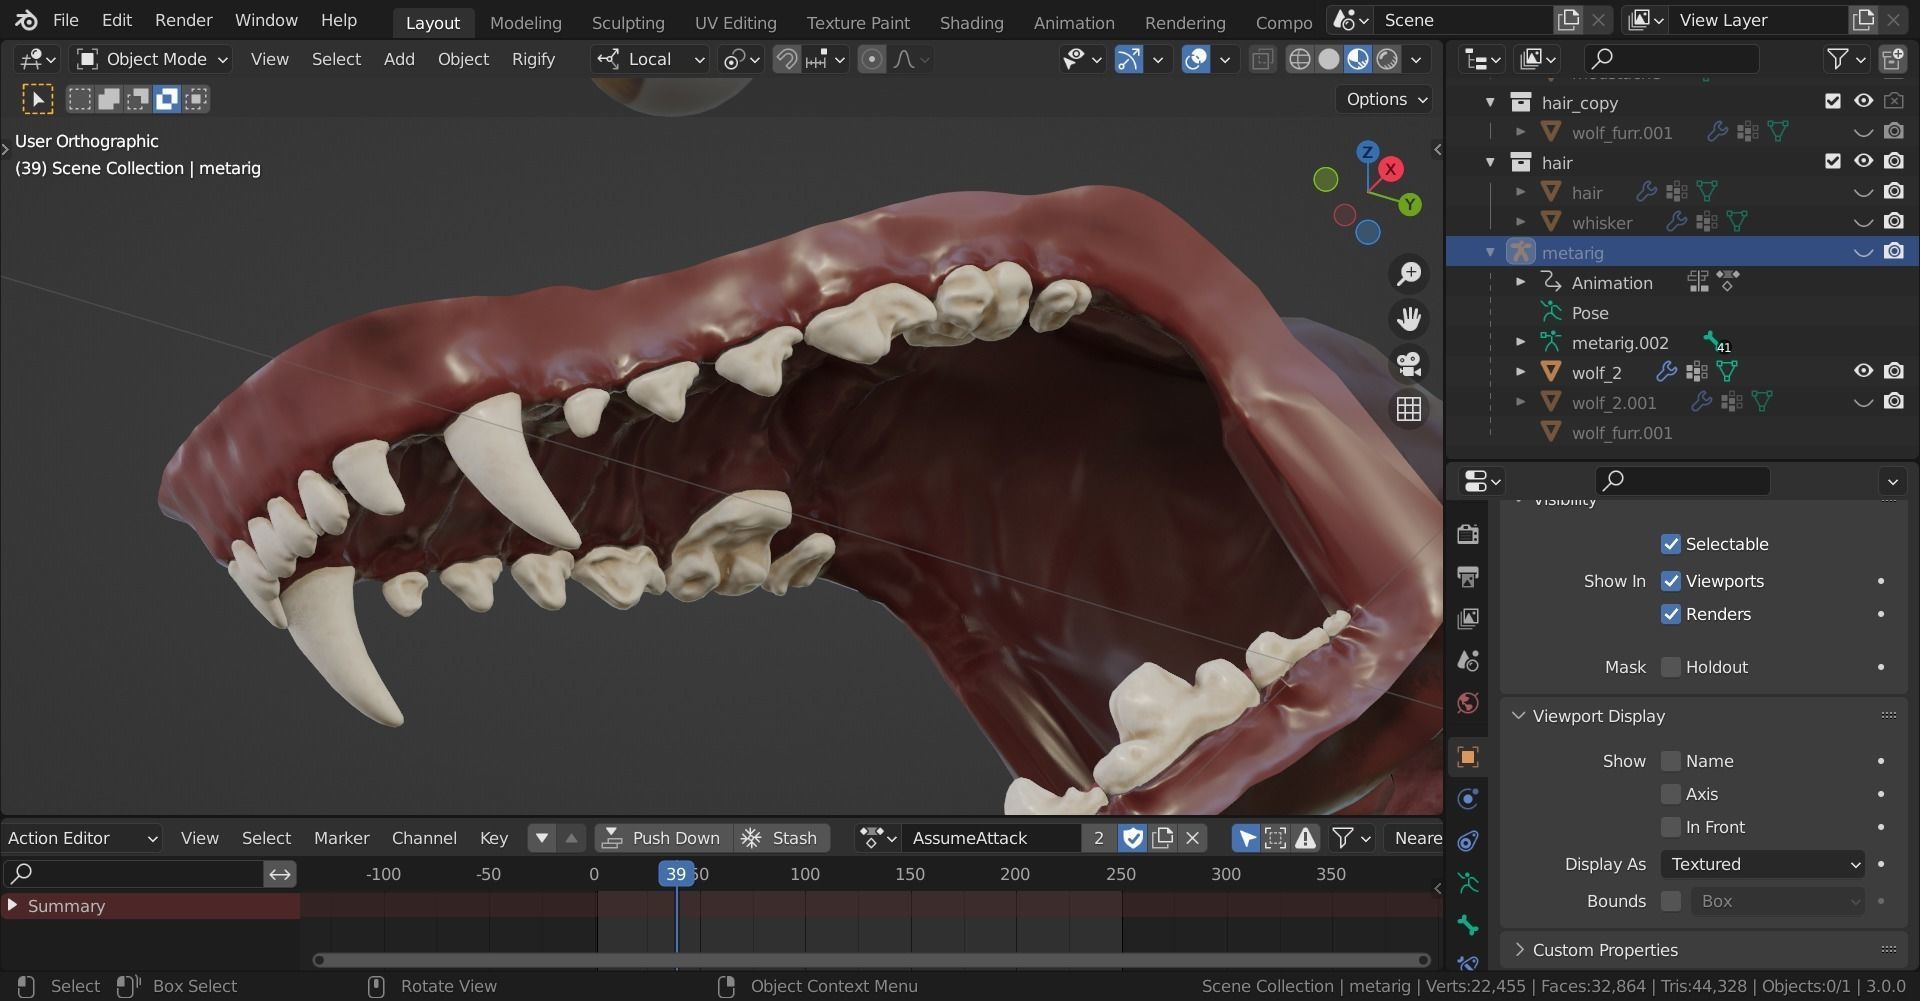Image resolution: width=1920 pixels, height=1001 pixels.
Task: Open the World properties tab icon
Action: click(x=1468, y=702)
